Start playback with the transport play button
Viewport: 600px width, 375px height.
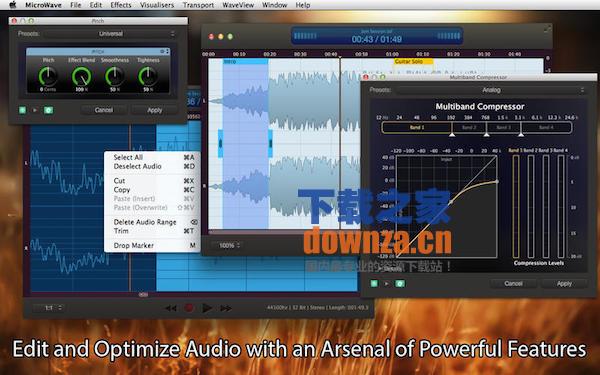point(207,308)
